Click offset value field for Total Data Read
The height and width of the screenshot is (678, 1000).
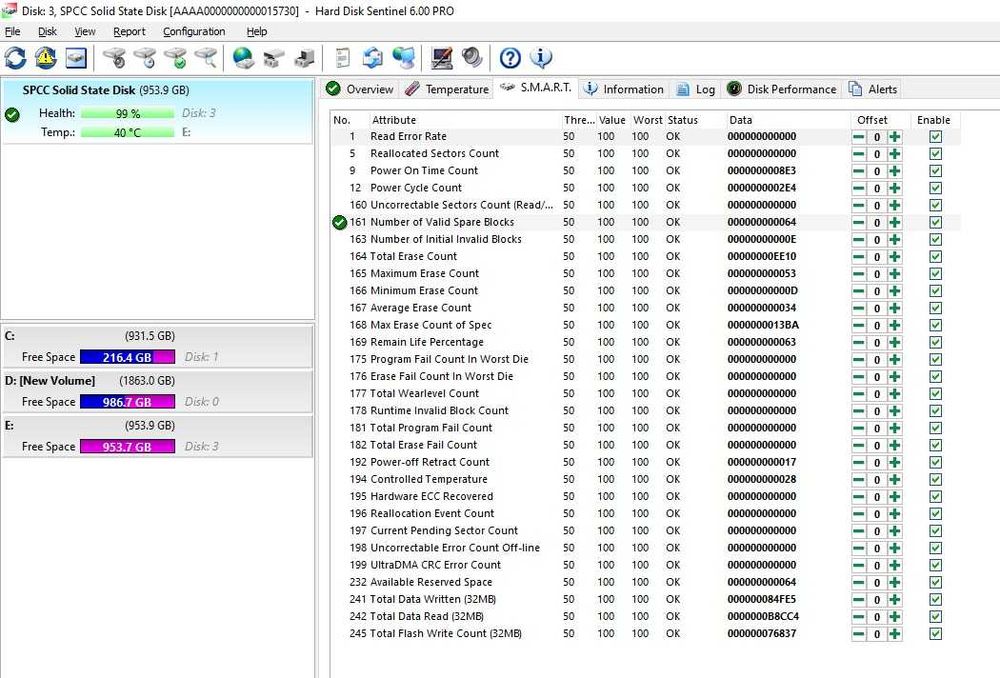[x=877, y=617]
